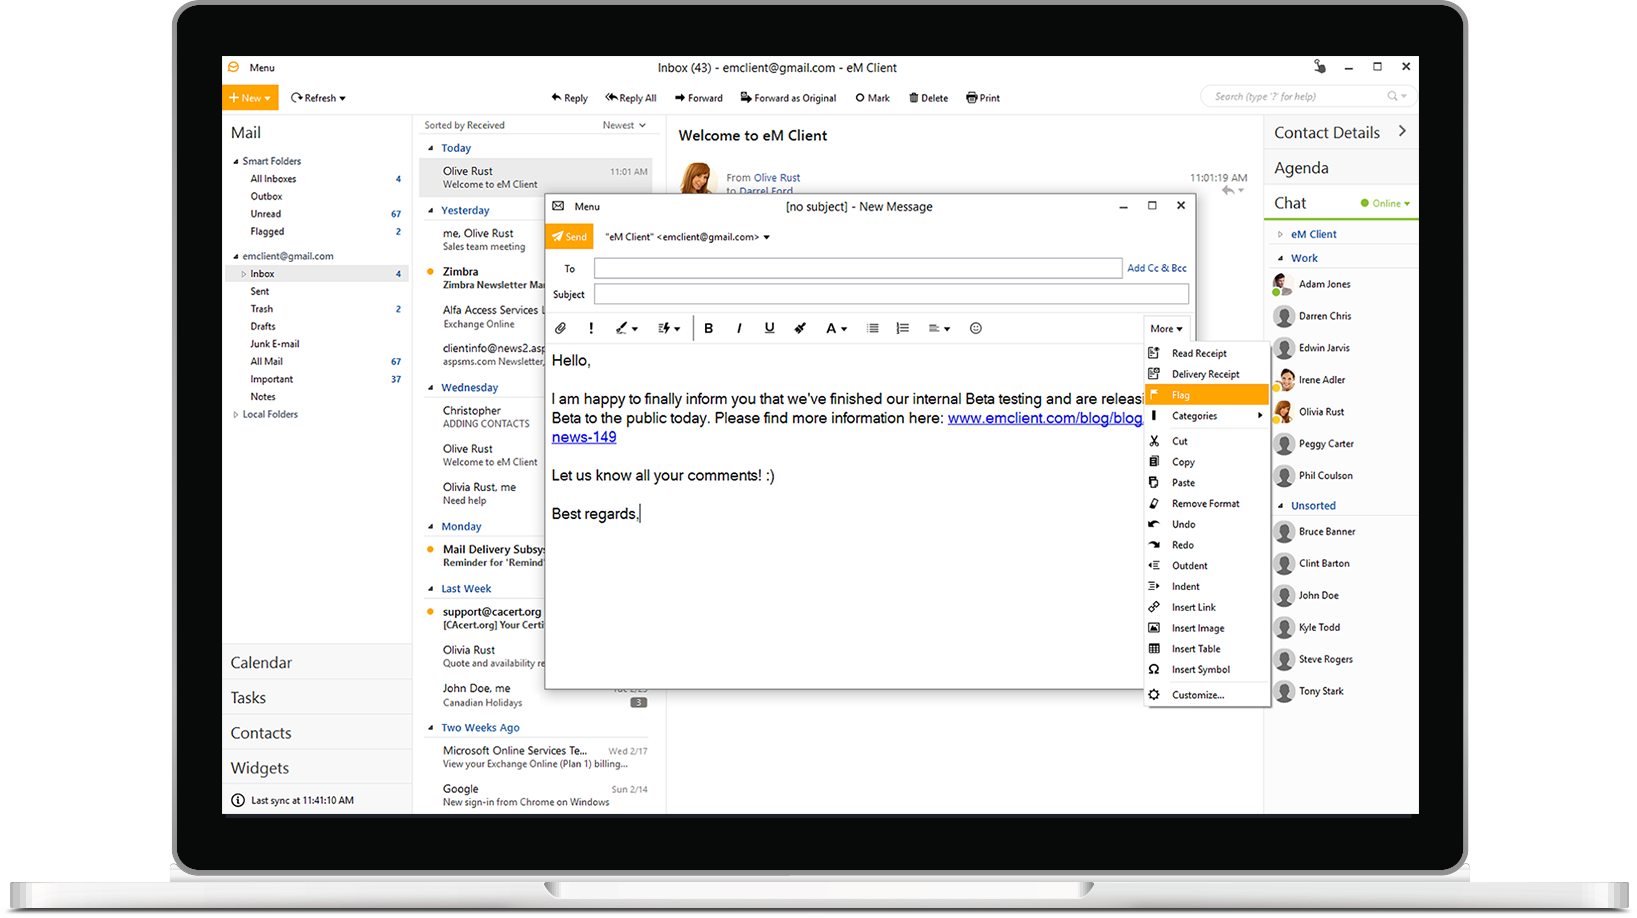Click into the To recipient field
This screenshot has width=1637, height=918.
(857, 268)
